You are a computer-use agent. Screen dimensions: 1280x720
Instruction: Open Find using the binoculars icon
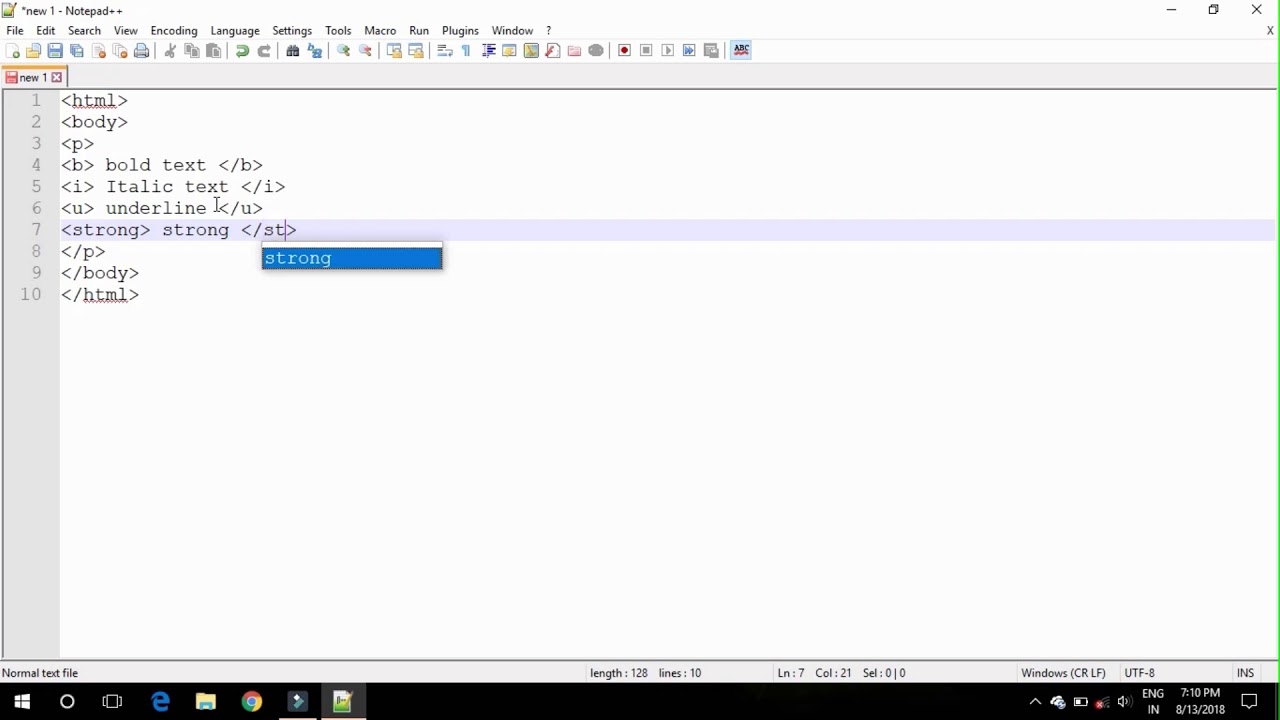coord(293,51)
